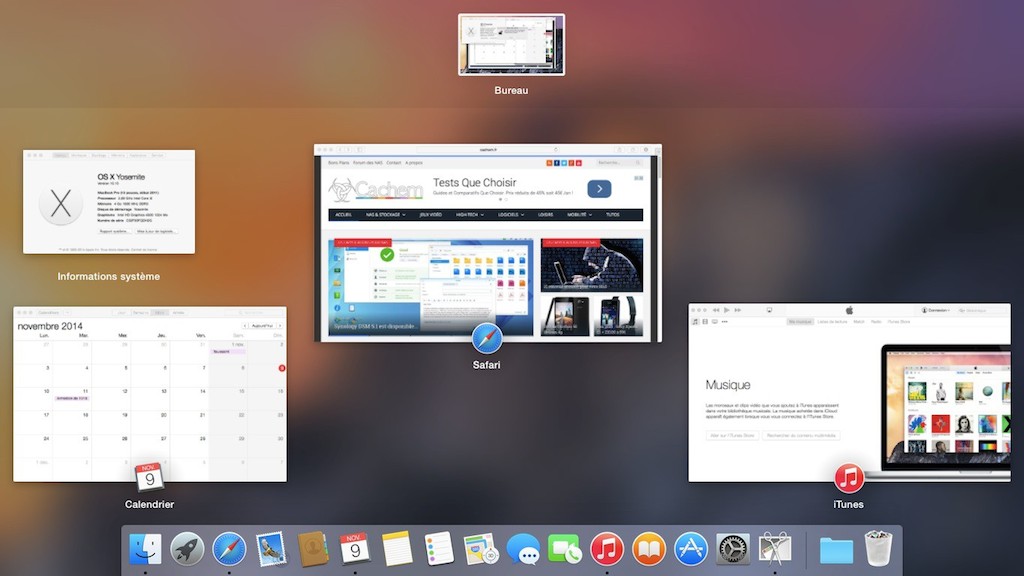Open FaceTime green icon in Dock
The width and height of the screenshot is (1024, 576).
[565, 549]
